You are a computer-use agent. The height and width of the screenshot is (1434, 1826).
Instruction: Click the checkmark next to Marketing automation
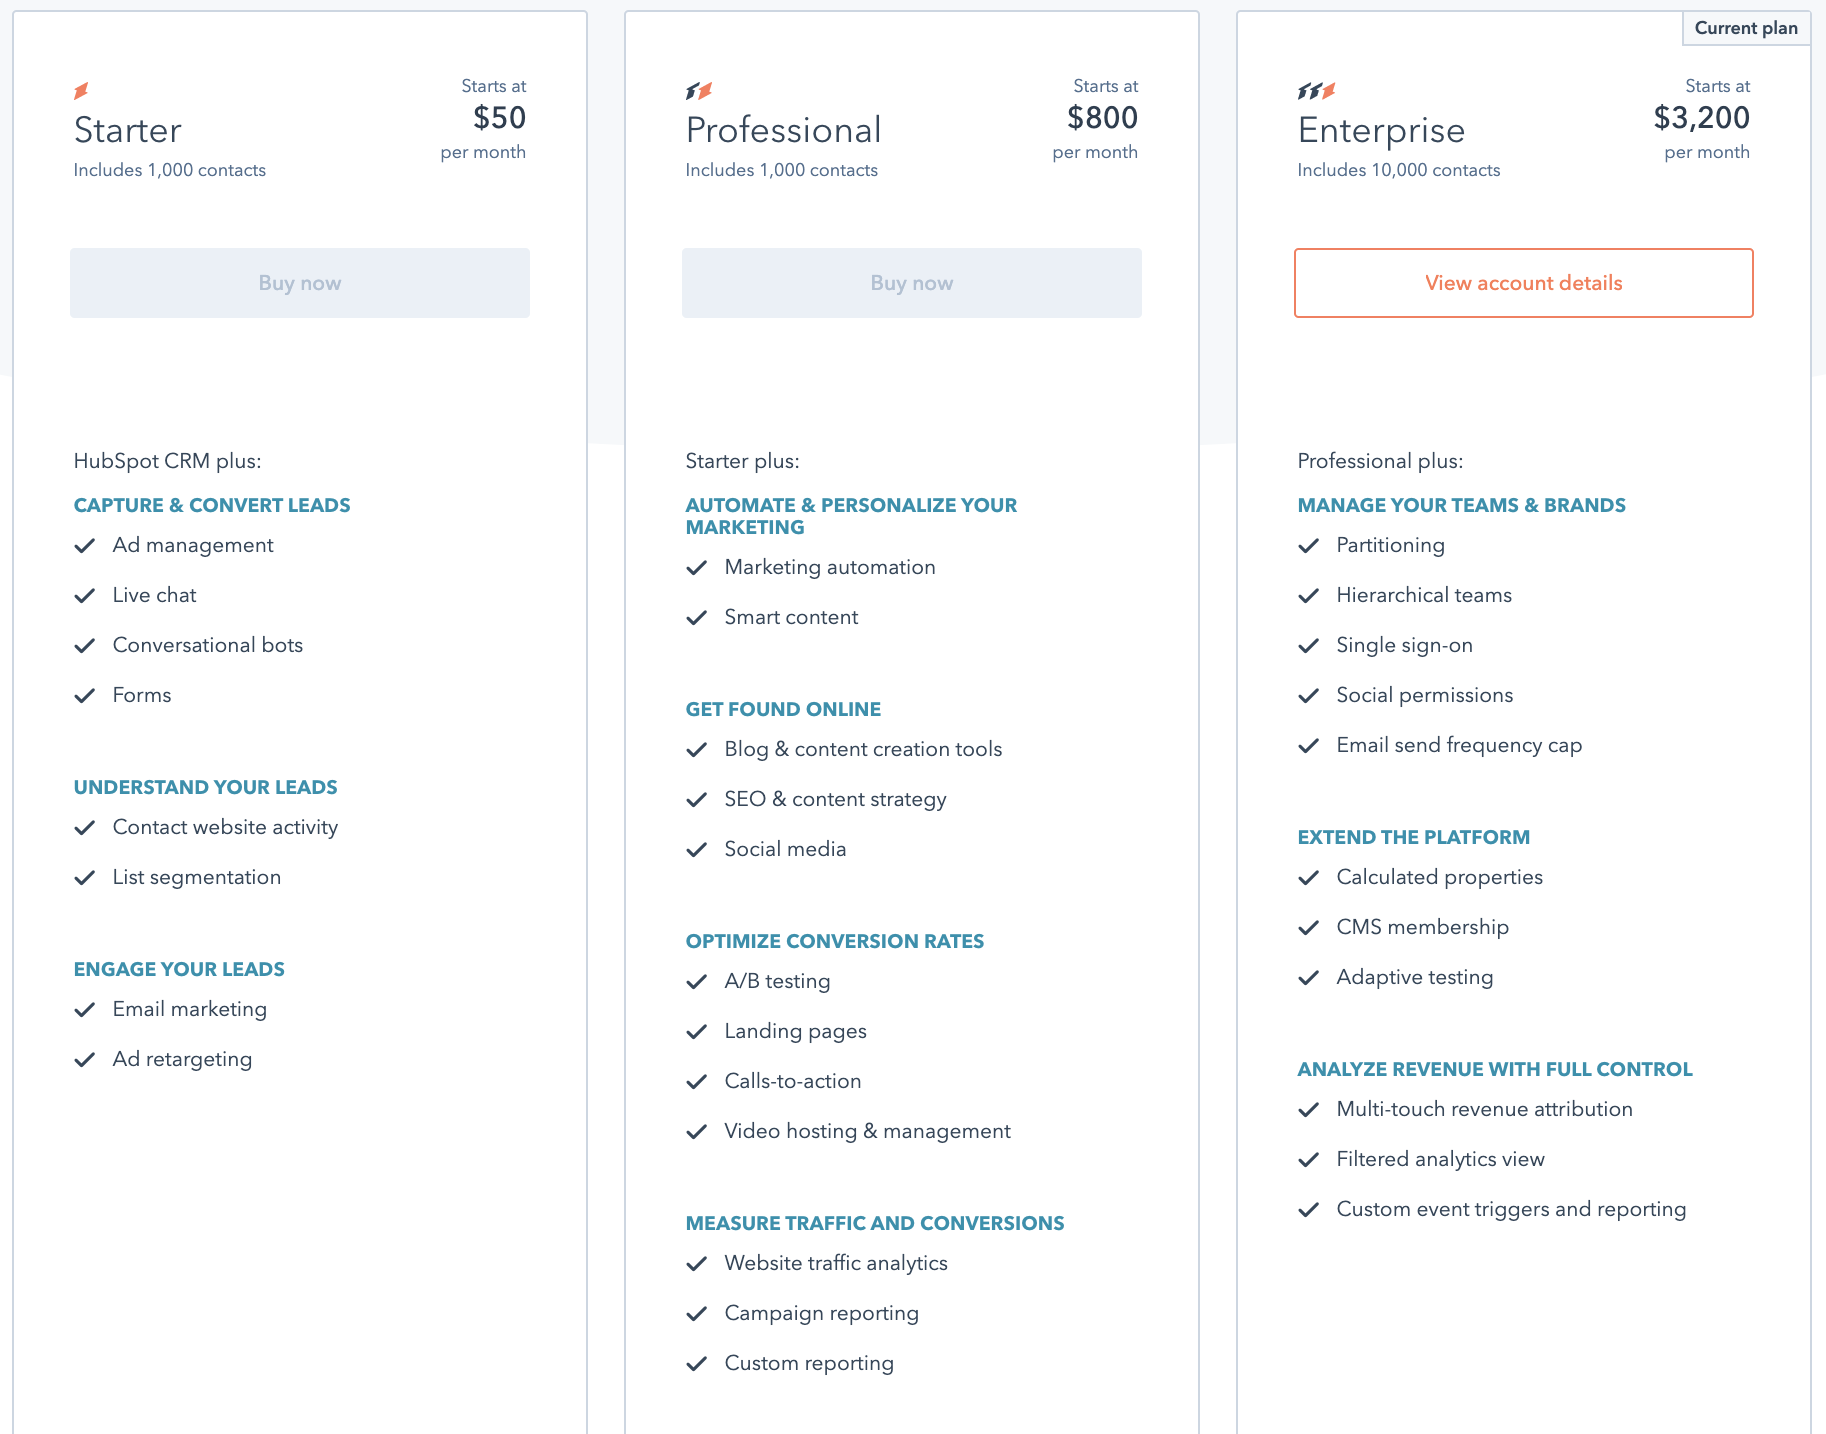click(x=697, y=568)
